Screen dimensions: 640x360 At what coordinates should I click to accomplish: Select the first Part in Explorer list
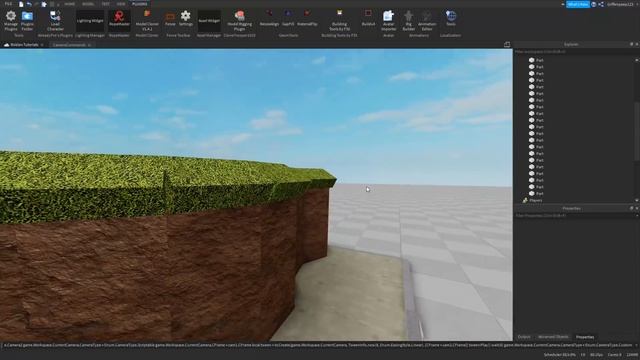point(540,60)
